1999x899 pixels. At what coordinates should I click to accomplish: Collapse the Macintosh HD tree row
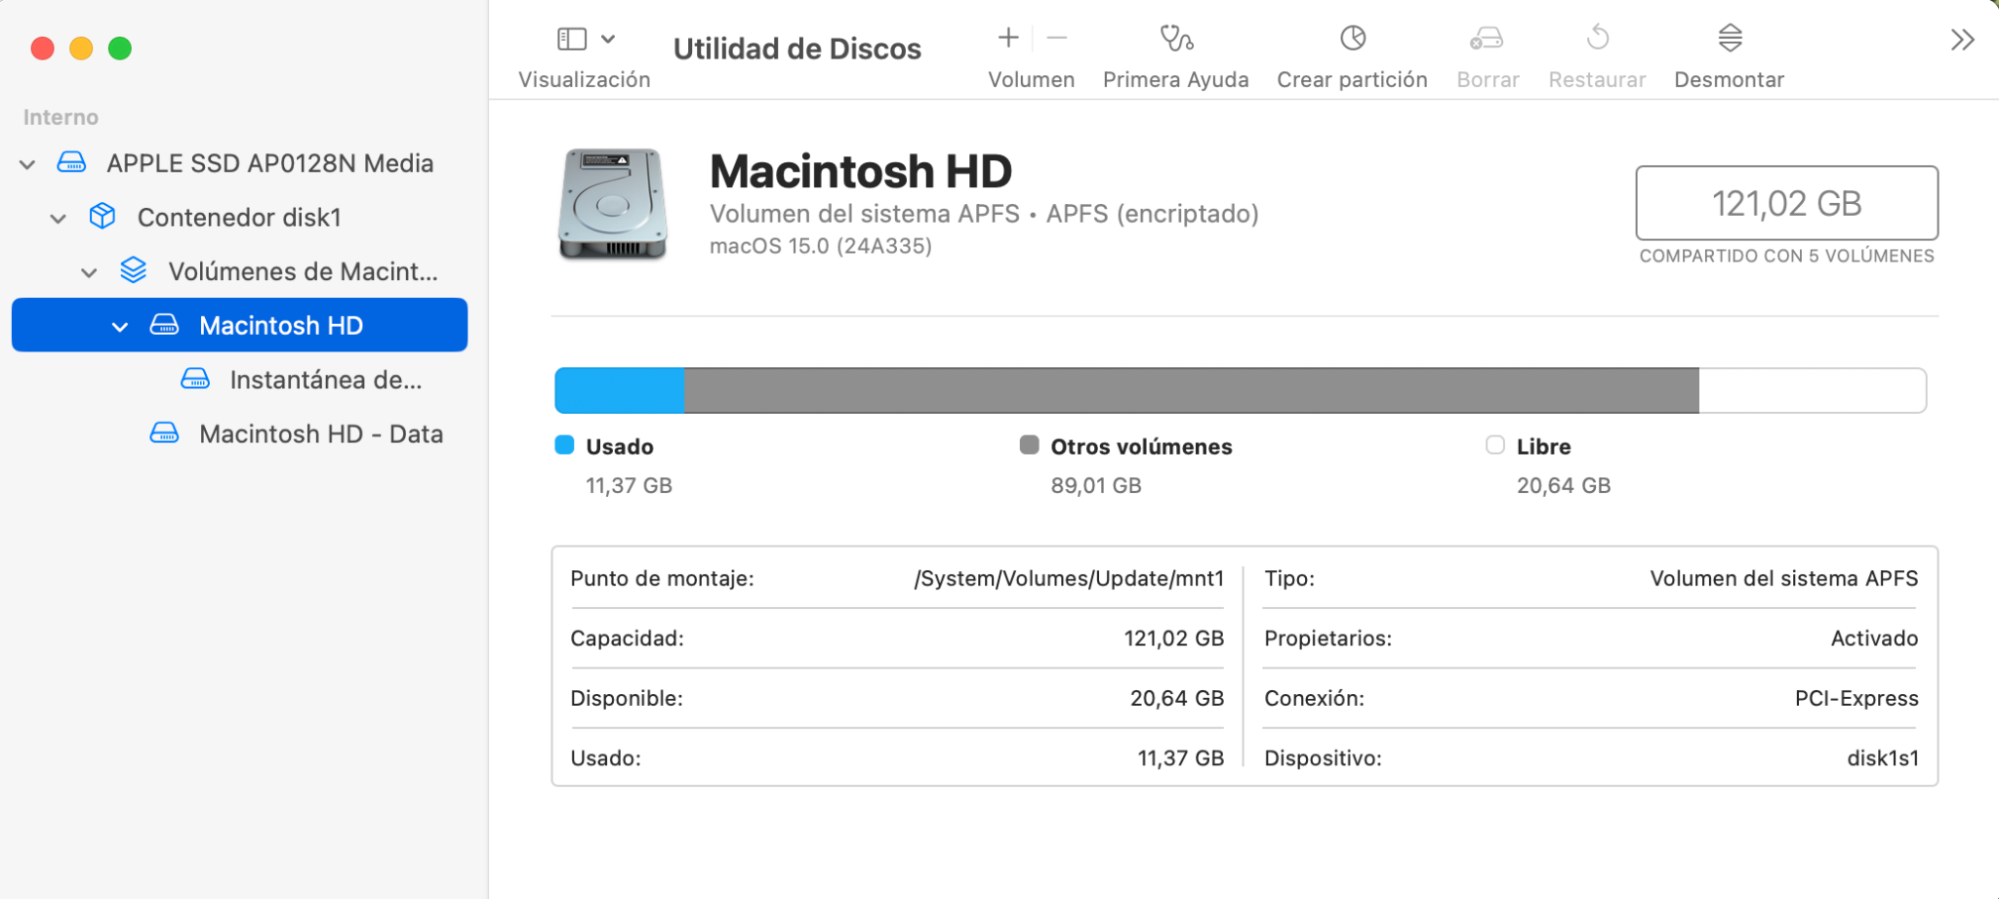120,326
